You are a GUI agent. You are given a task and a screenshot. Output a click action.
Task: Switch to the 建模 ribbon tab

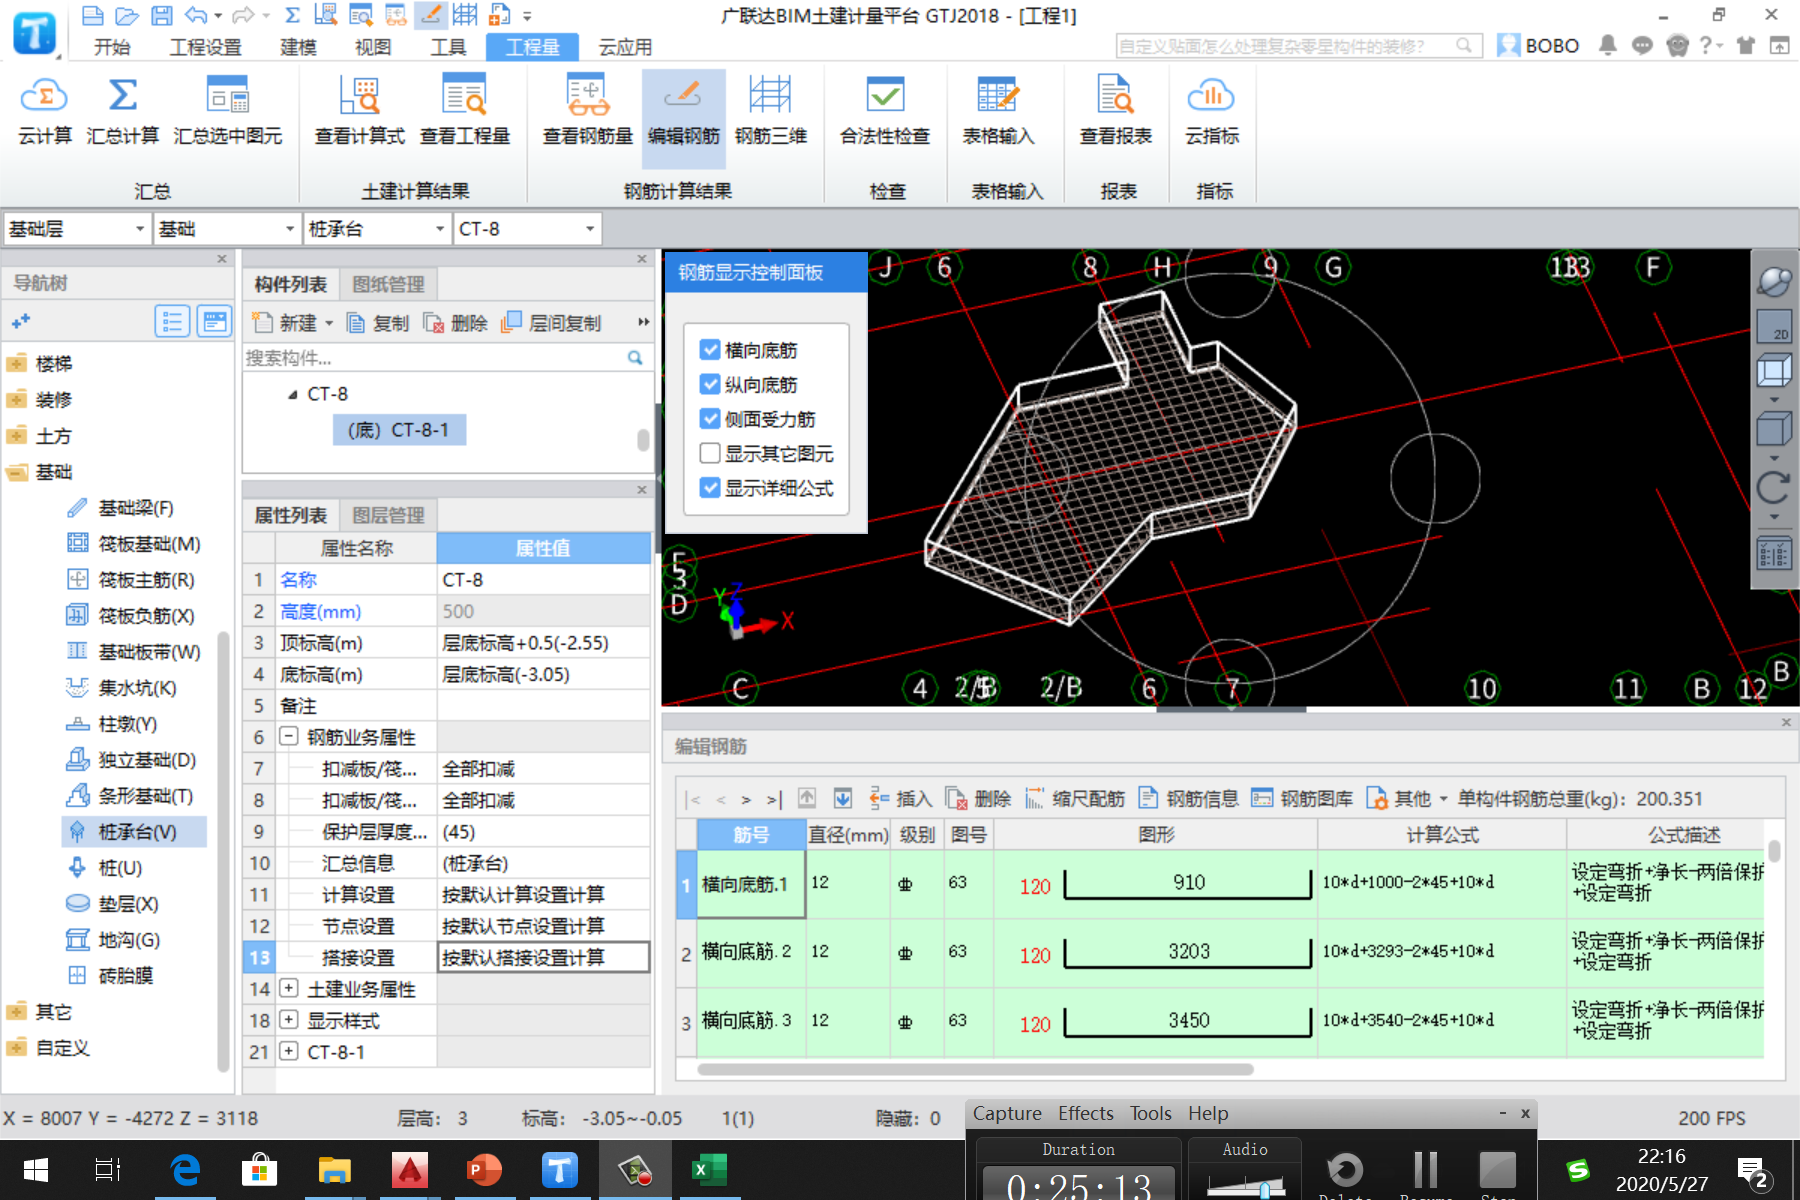[x=298, y=47]
